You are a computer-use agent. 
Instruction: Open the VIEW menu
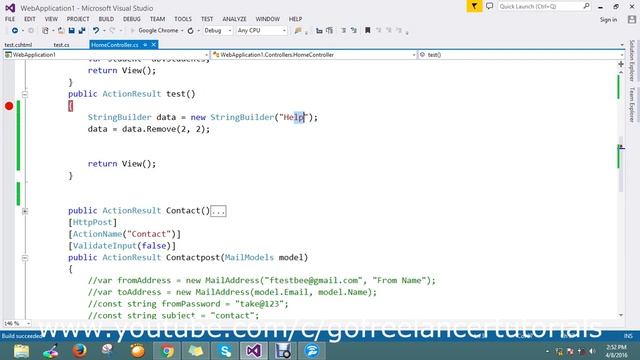51,19
